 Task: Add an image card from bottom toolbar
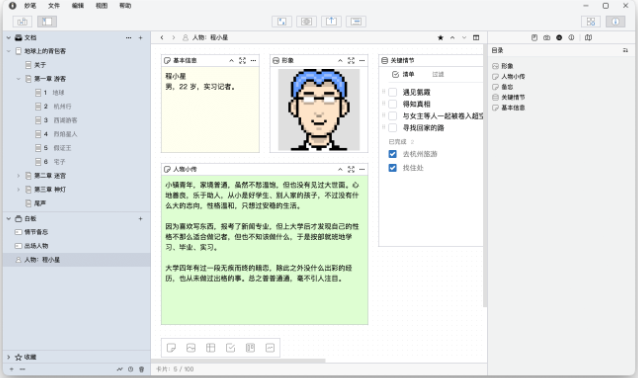point(191,348)
